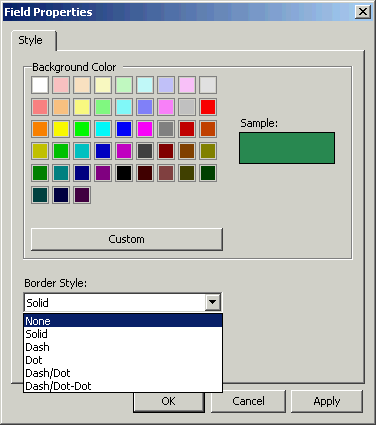Select the vivid orange color swatch
The image size is (376, 425).
[x=40, y=129]
